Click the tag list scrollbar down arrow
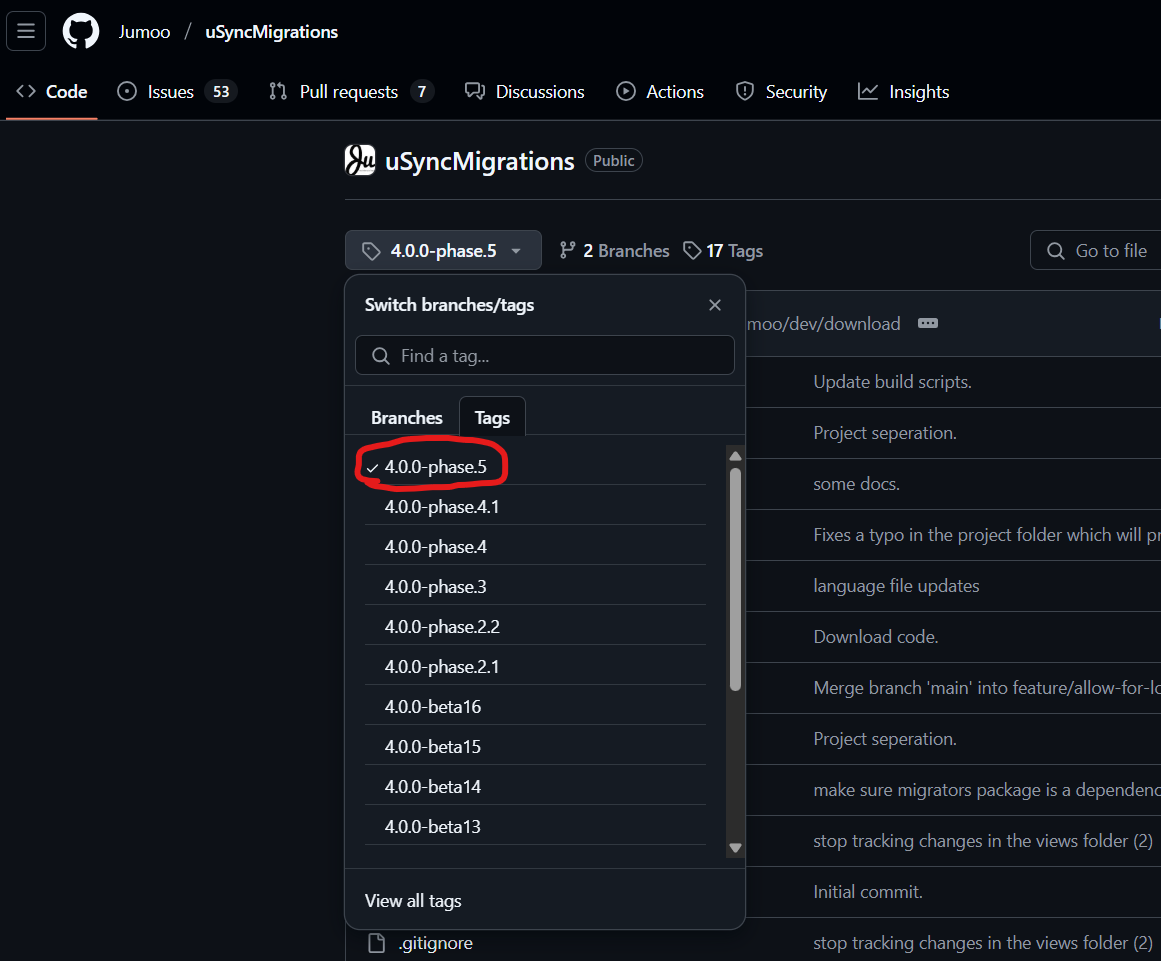Image resolution: width=1161 pixels, height=961 pixels. point(735,848)
